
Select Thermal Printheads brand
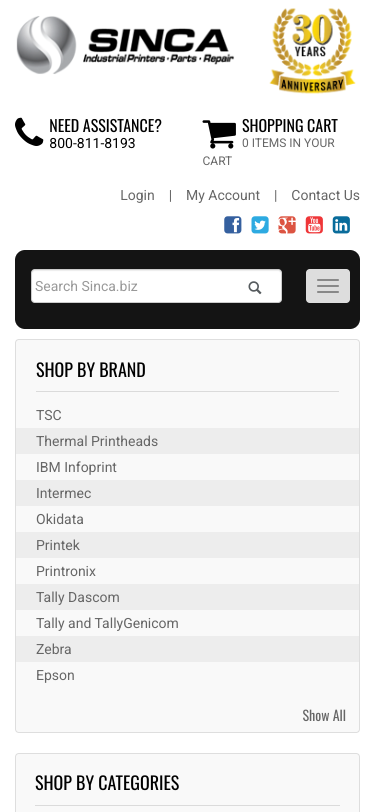tap(188, 441)
